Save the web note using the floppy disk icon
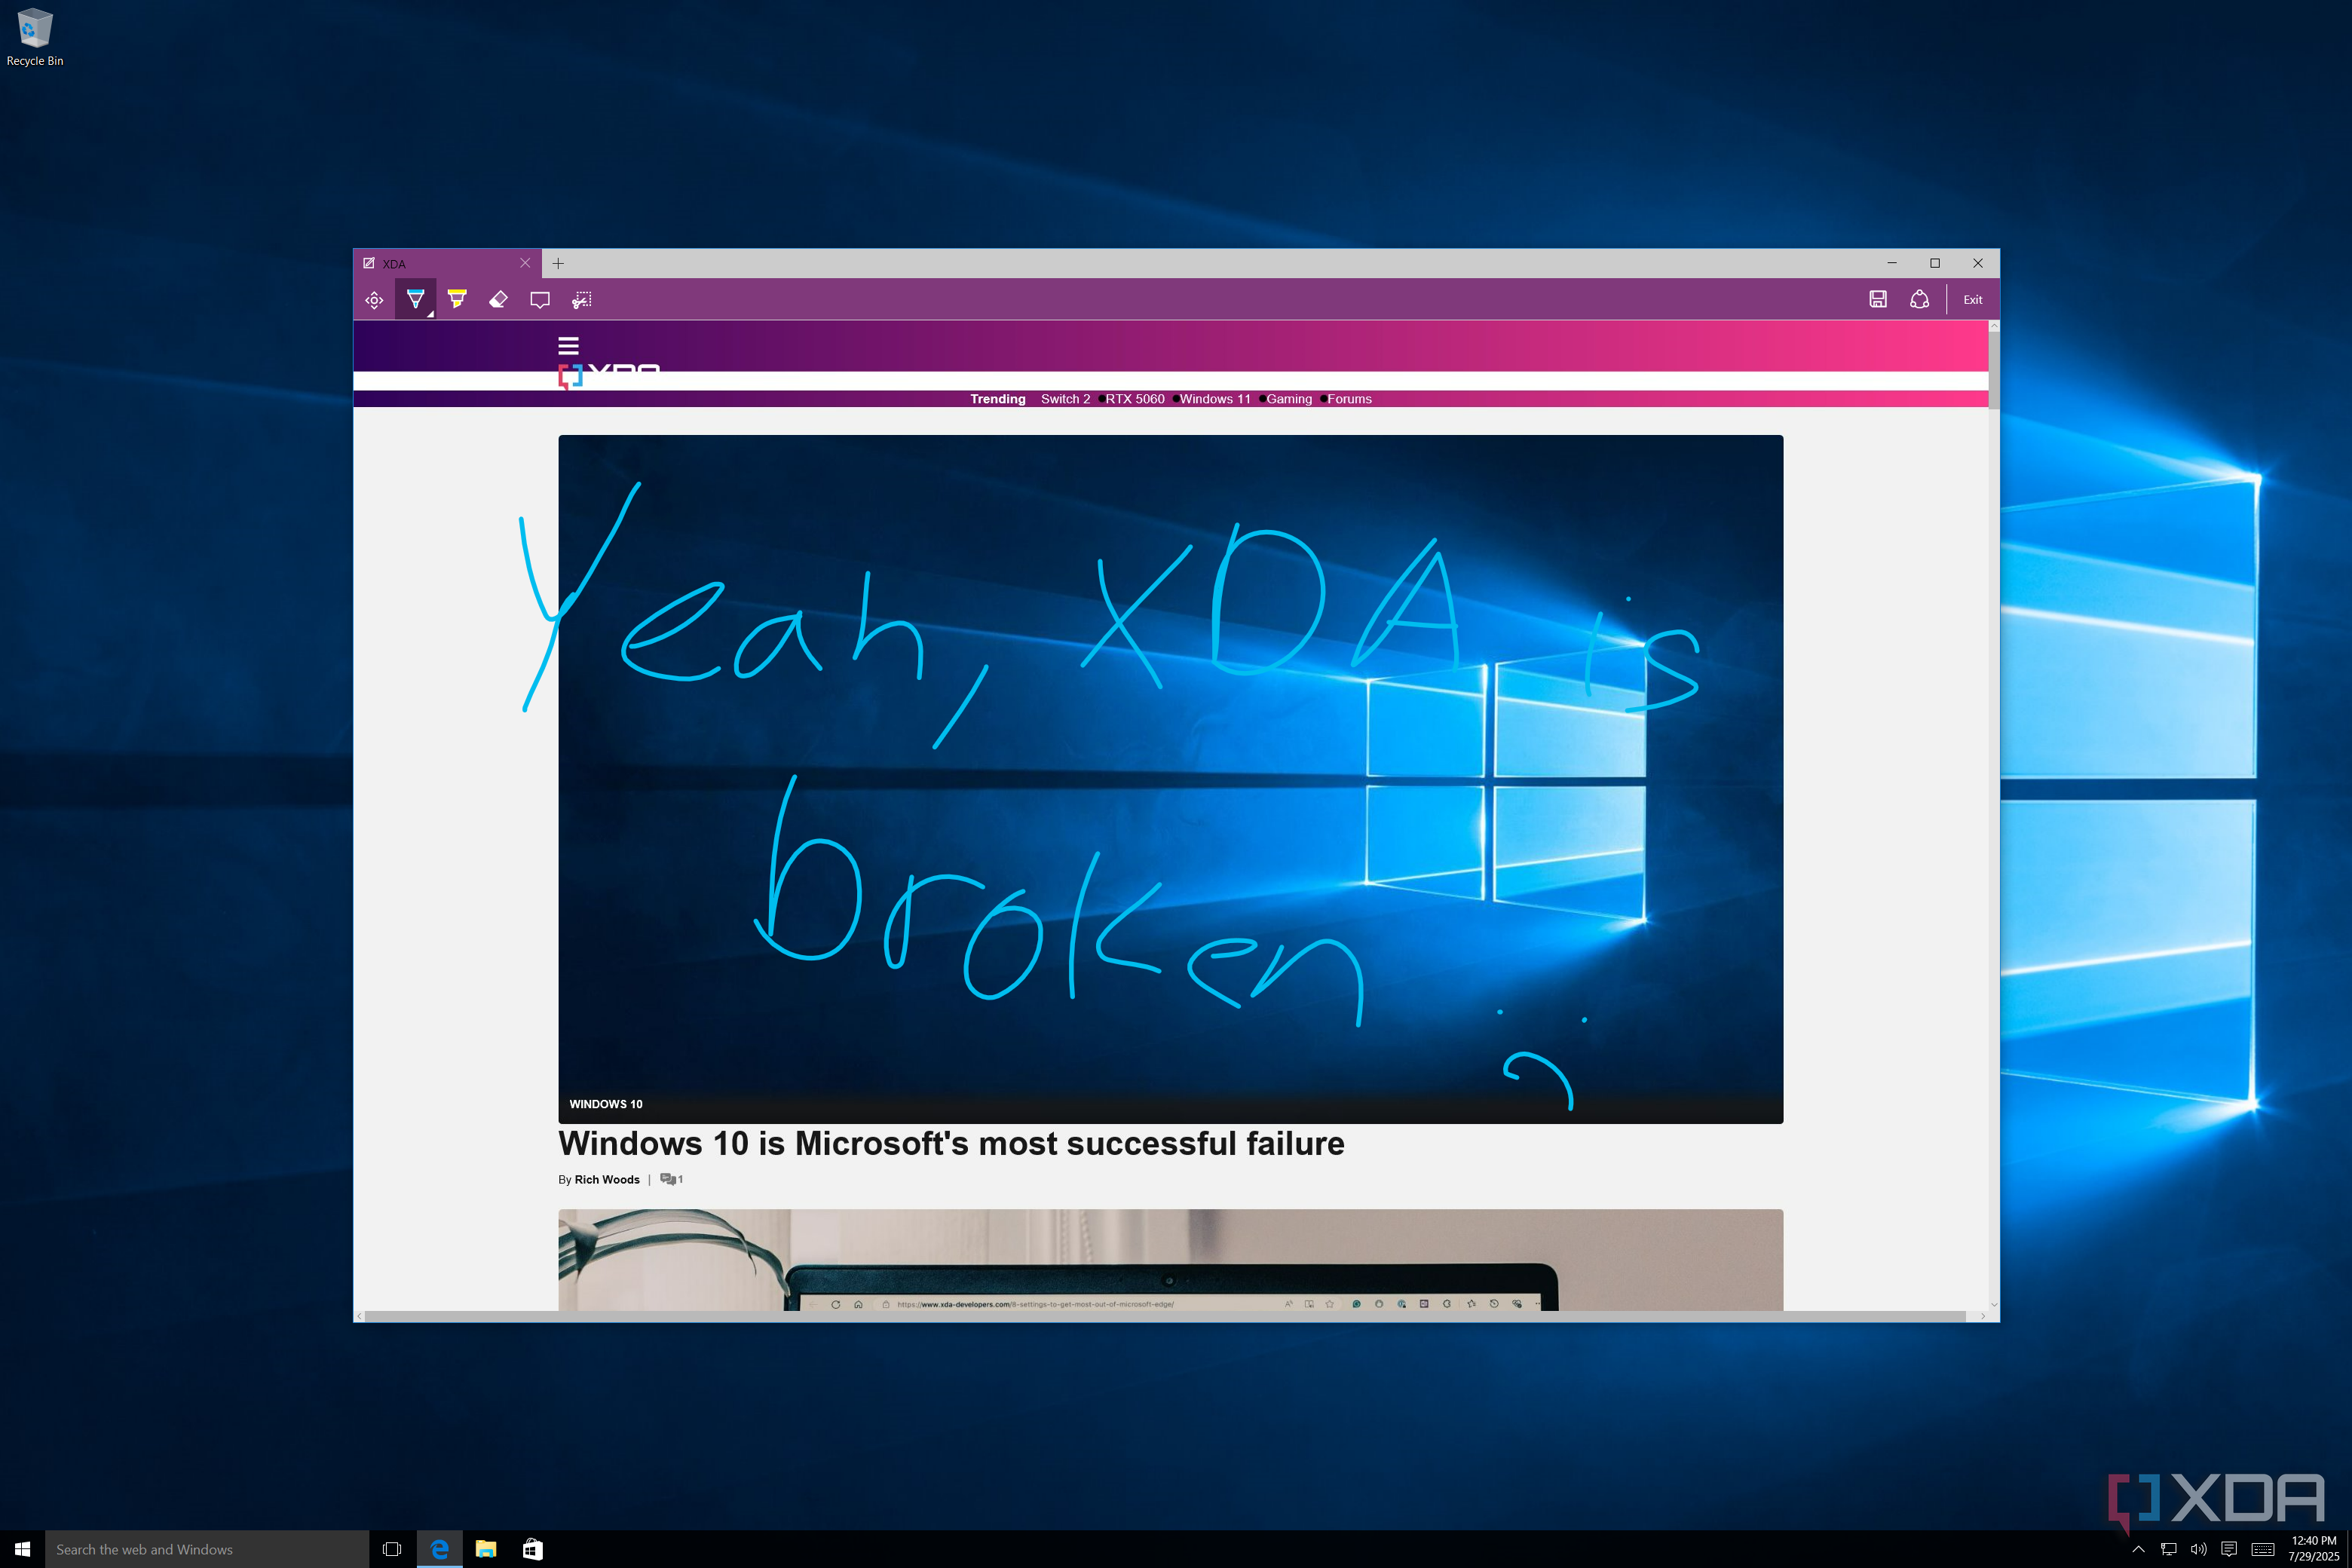Image resolution: width=2352 pixels, height=1568 pixels. 1878,299
